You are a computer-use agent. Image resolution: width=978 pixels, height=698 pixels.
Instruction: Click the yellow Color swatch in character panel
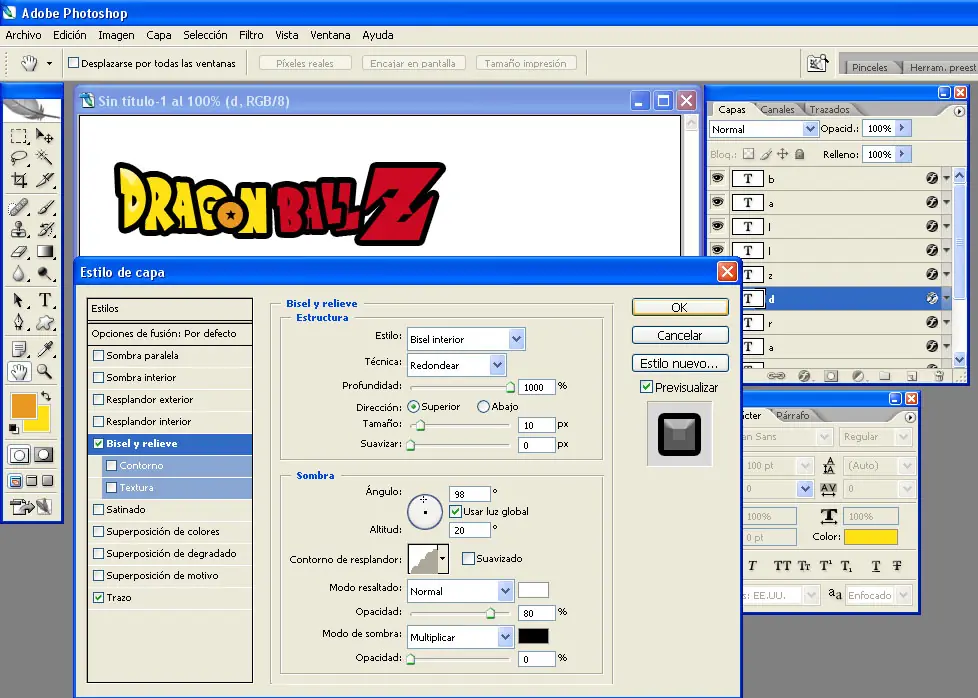pos(871,536)
